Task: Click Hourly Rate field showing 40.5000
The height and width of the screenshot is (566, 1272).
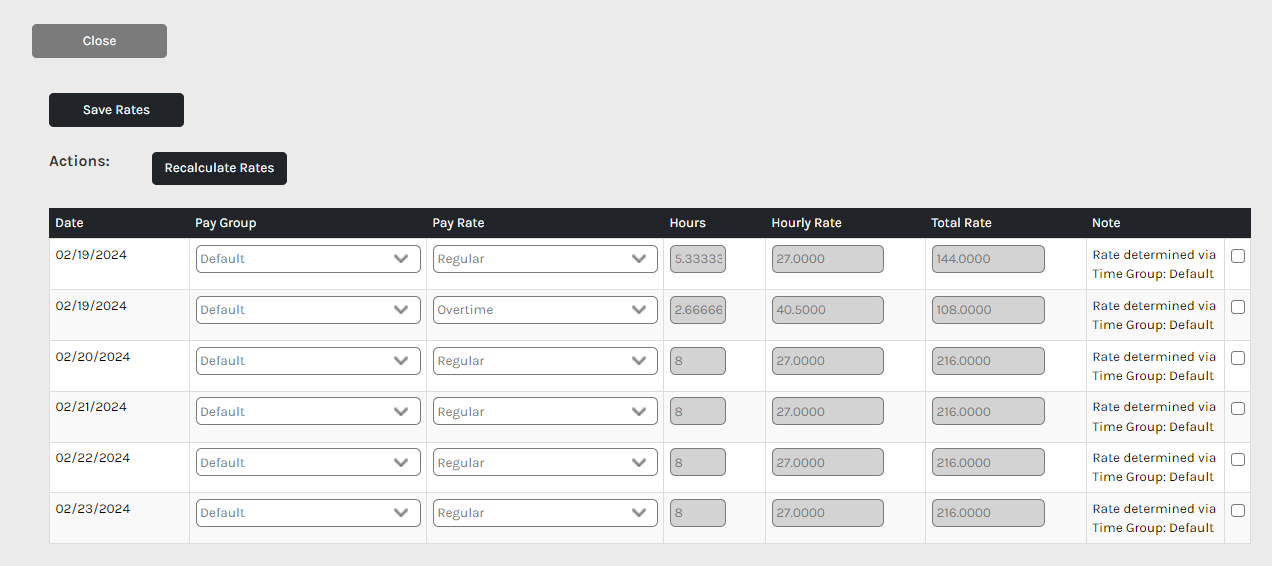Action: tap(828, 310)
